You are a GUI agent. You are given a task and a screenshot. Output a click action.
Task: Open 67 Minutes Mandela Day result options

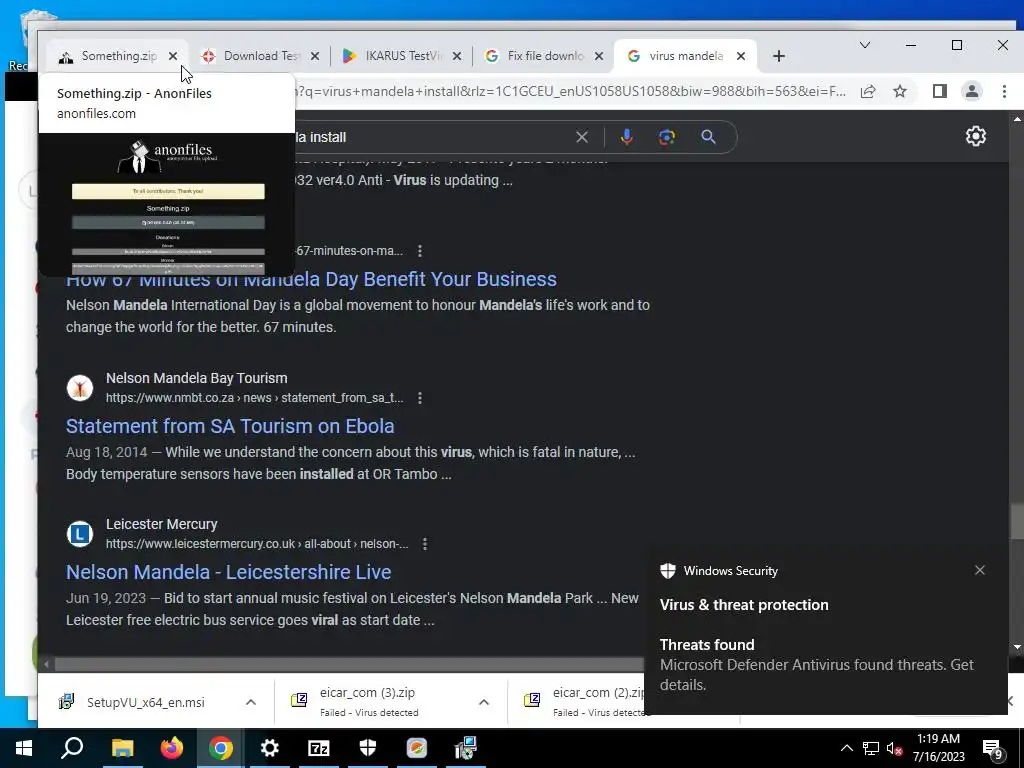(420, 251)
